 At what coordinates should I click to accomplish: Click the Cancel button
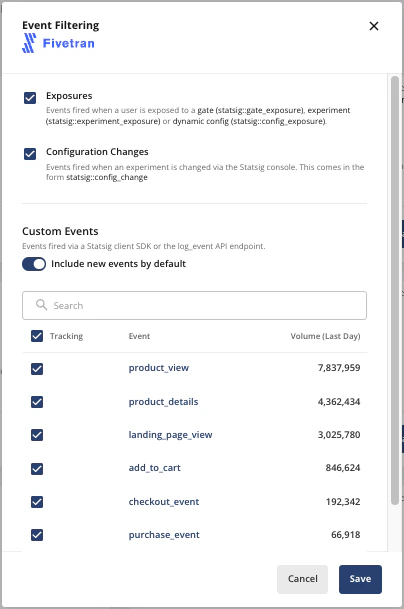(302, 579)
